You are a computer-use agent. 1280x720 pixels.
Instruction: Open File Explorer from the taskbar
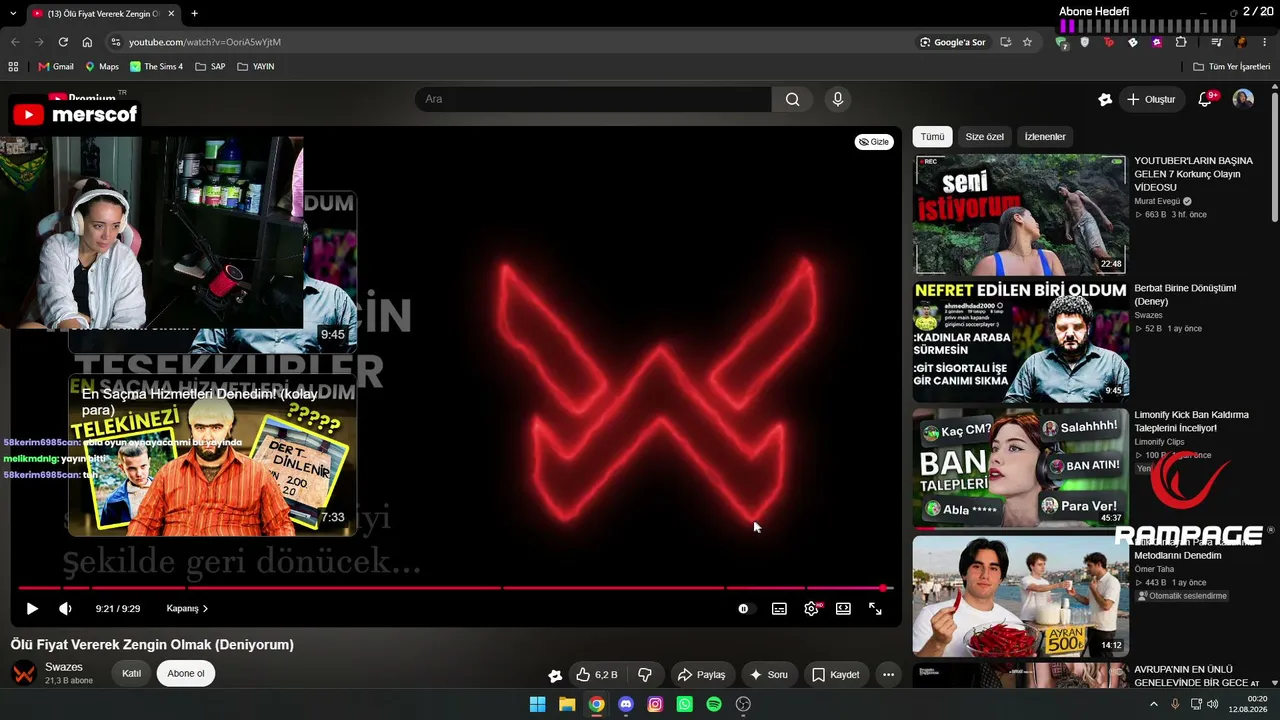(567, 704)
